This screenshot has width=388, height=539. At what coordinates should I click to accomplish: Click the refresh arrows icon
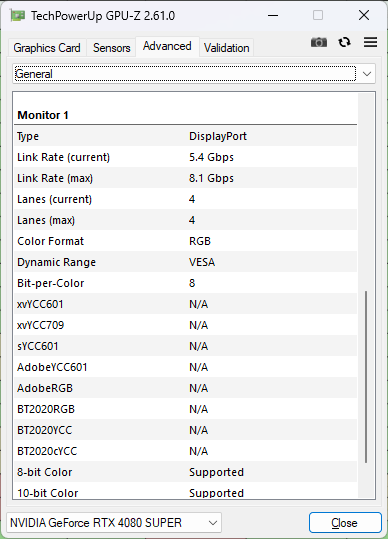coord(344,42)
